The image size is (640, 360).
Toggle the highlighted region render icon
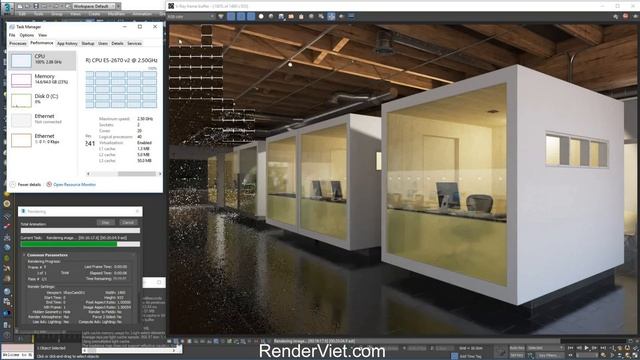(331, 16)
